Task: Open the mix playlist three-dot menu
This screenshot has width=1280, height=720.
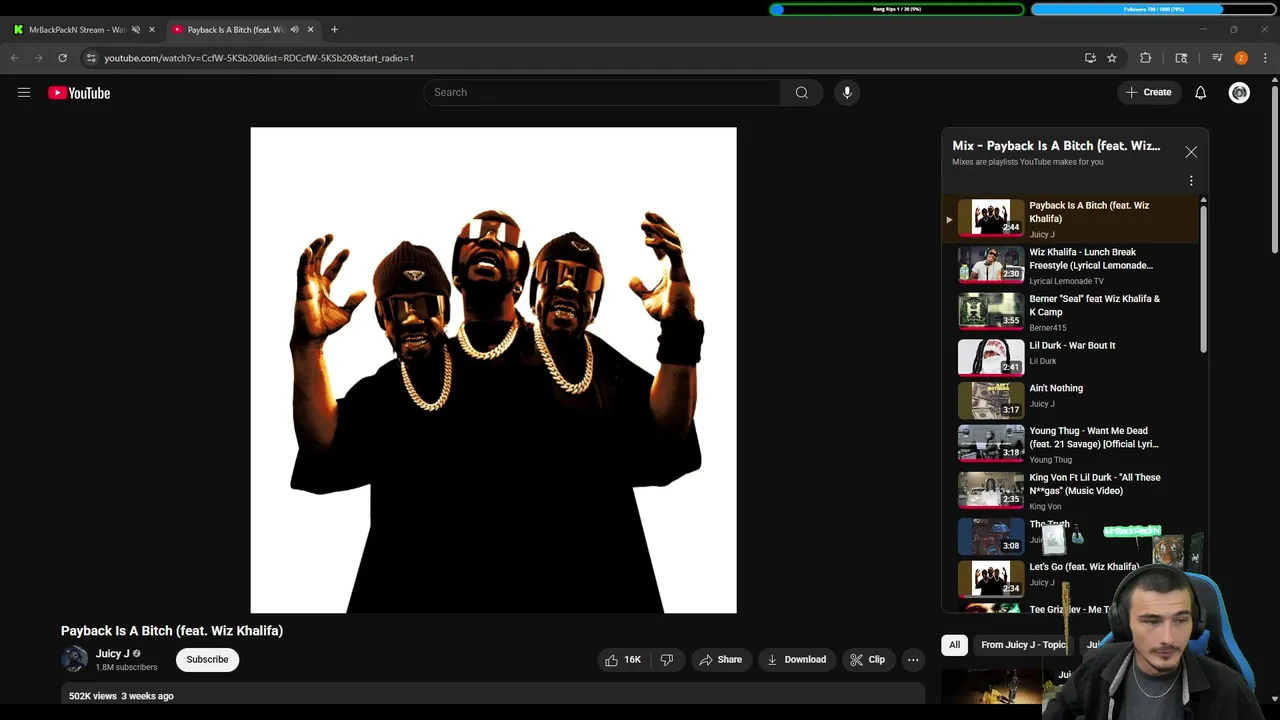Action: (1191, 181)
